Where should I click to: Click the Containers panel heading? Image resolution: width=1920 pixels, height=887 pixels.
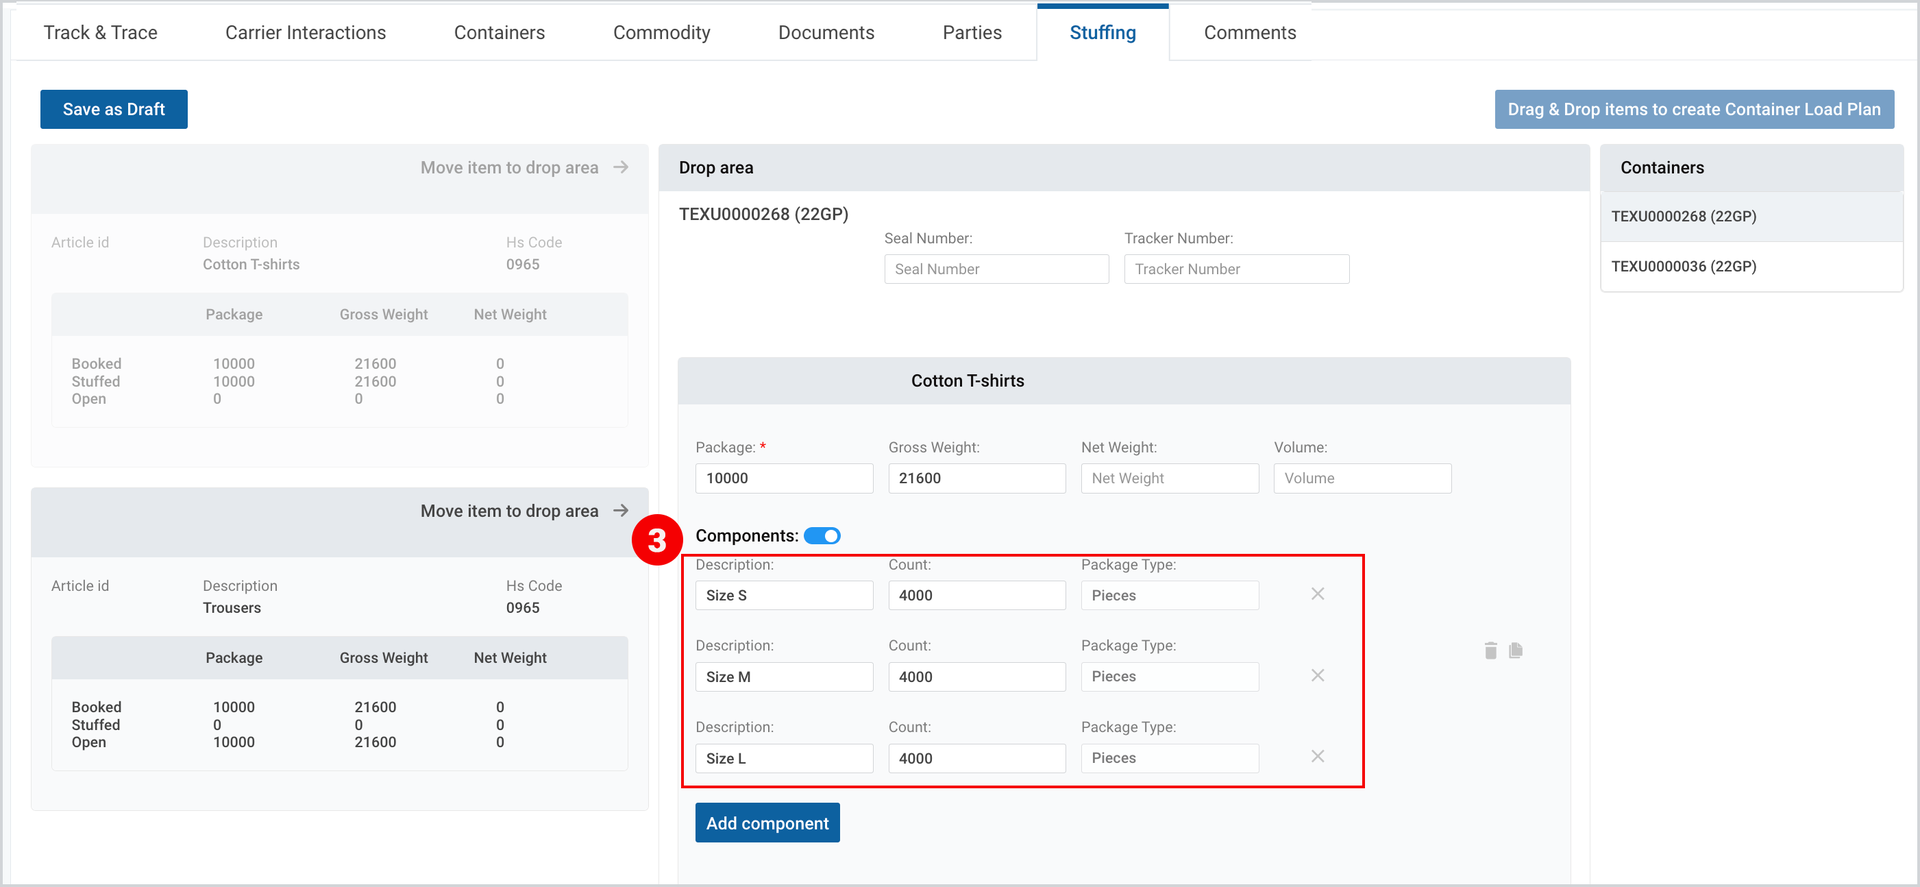click(1662, 168)
